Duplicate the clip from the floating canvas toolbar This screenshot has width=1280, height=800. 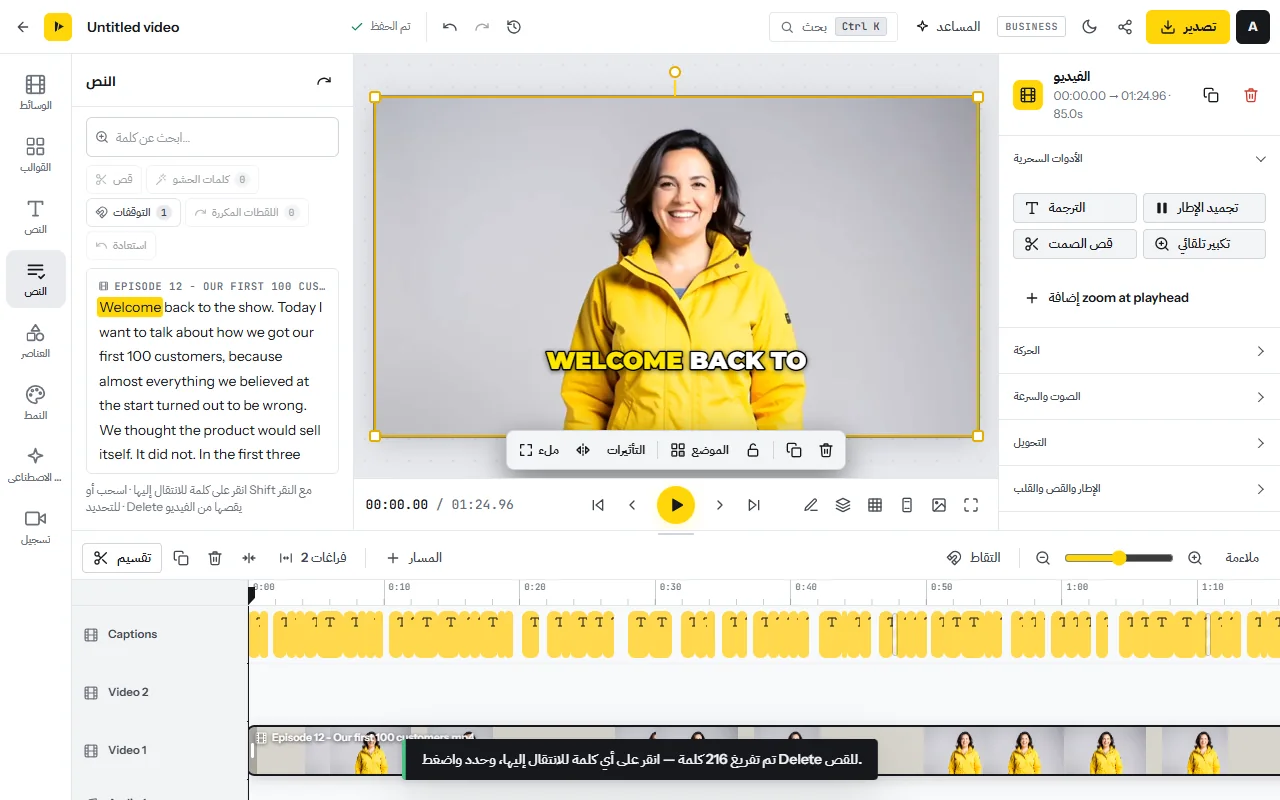point(794,450)
